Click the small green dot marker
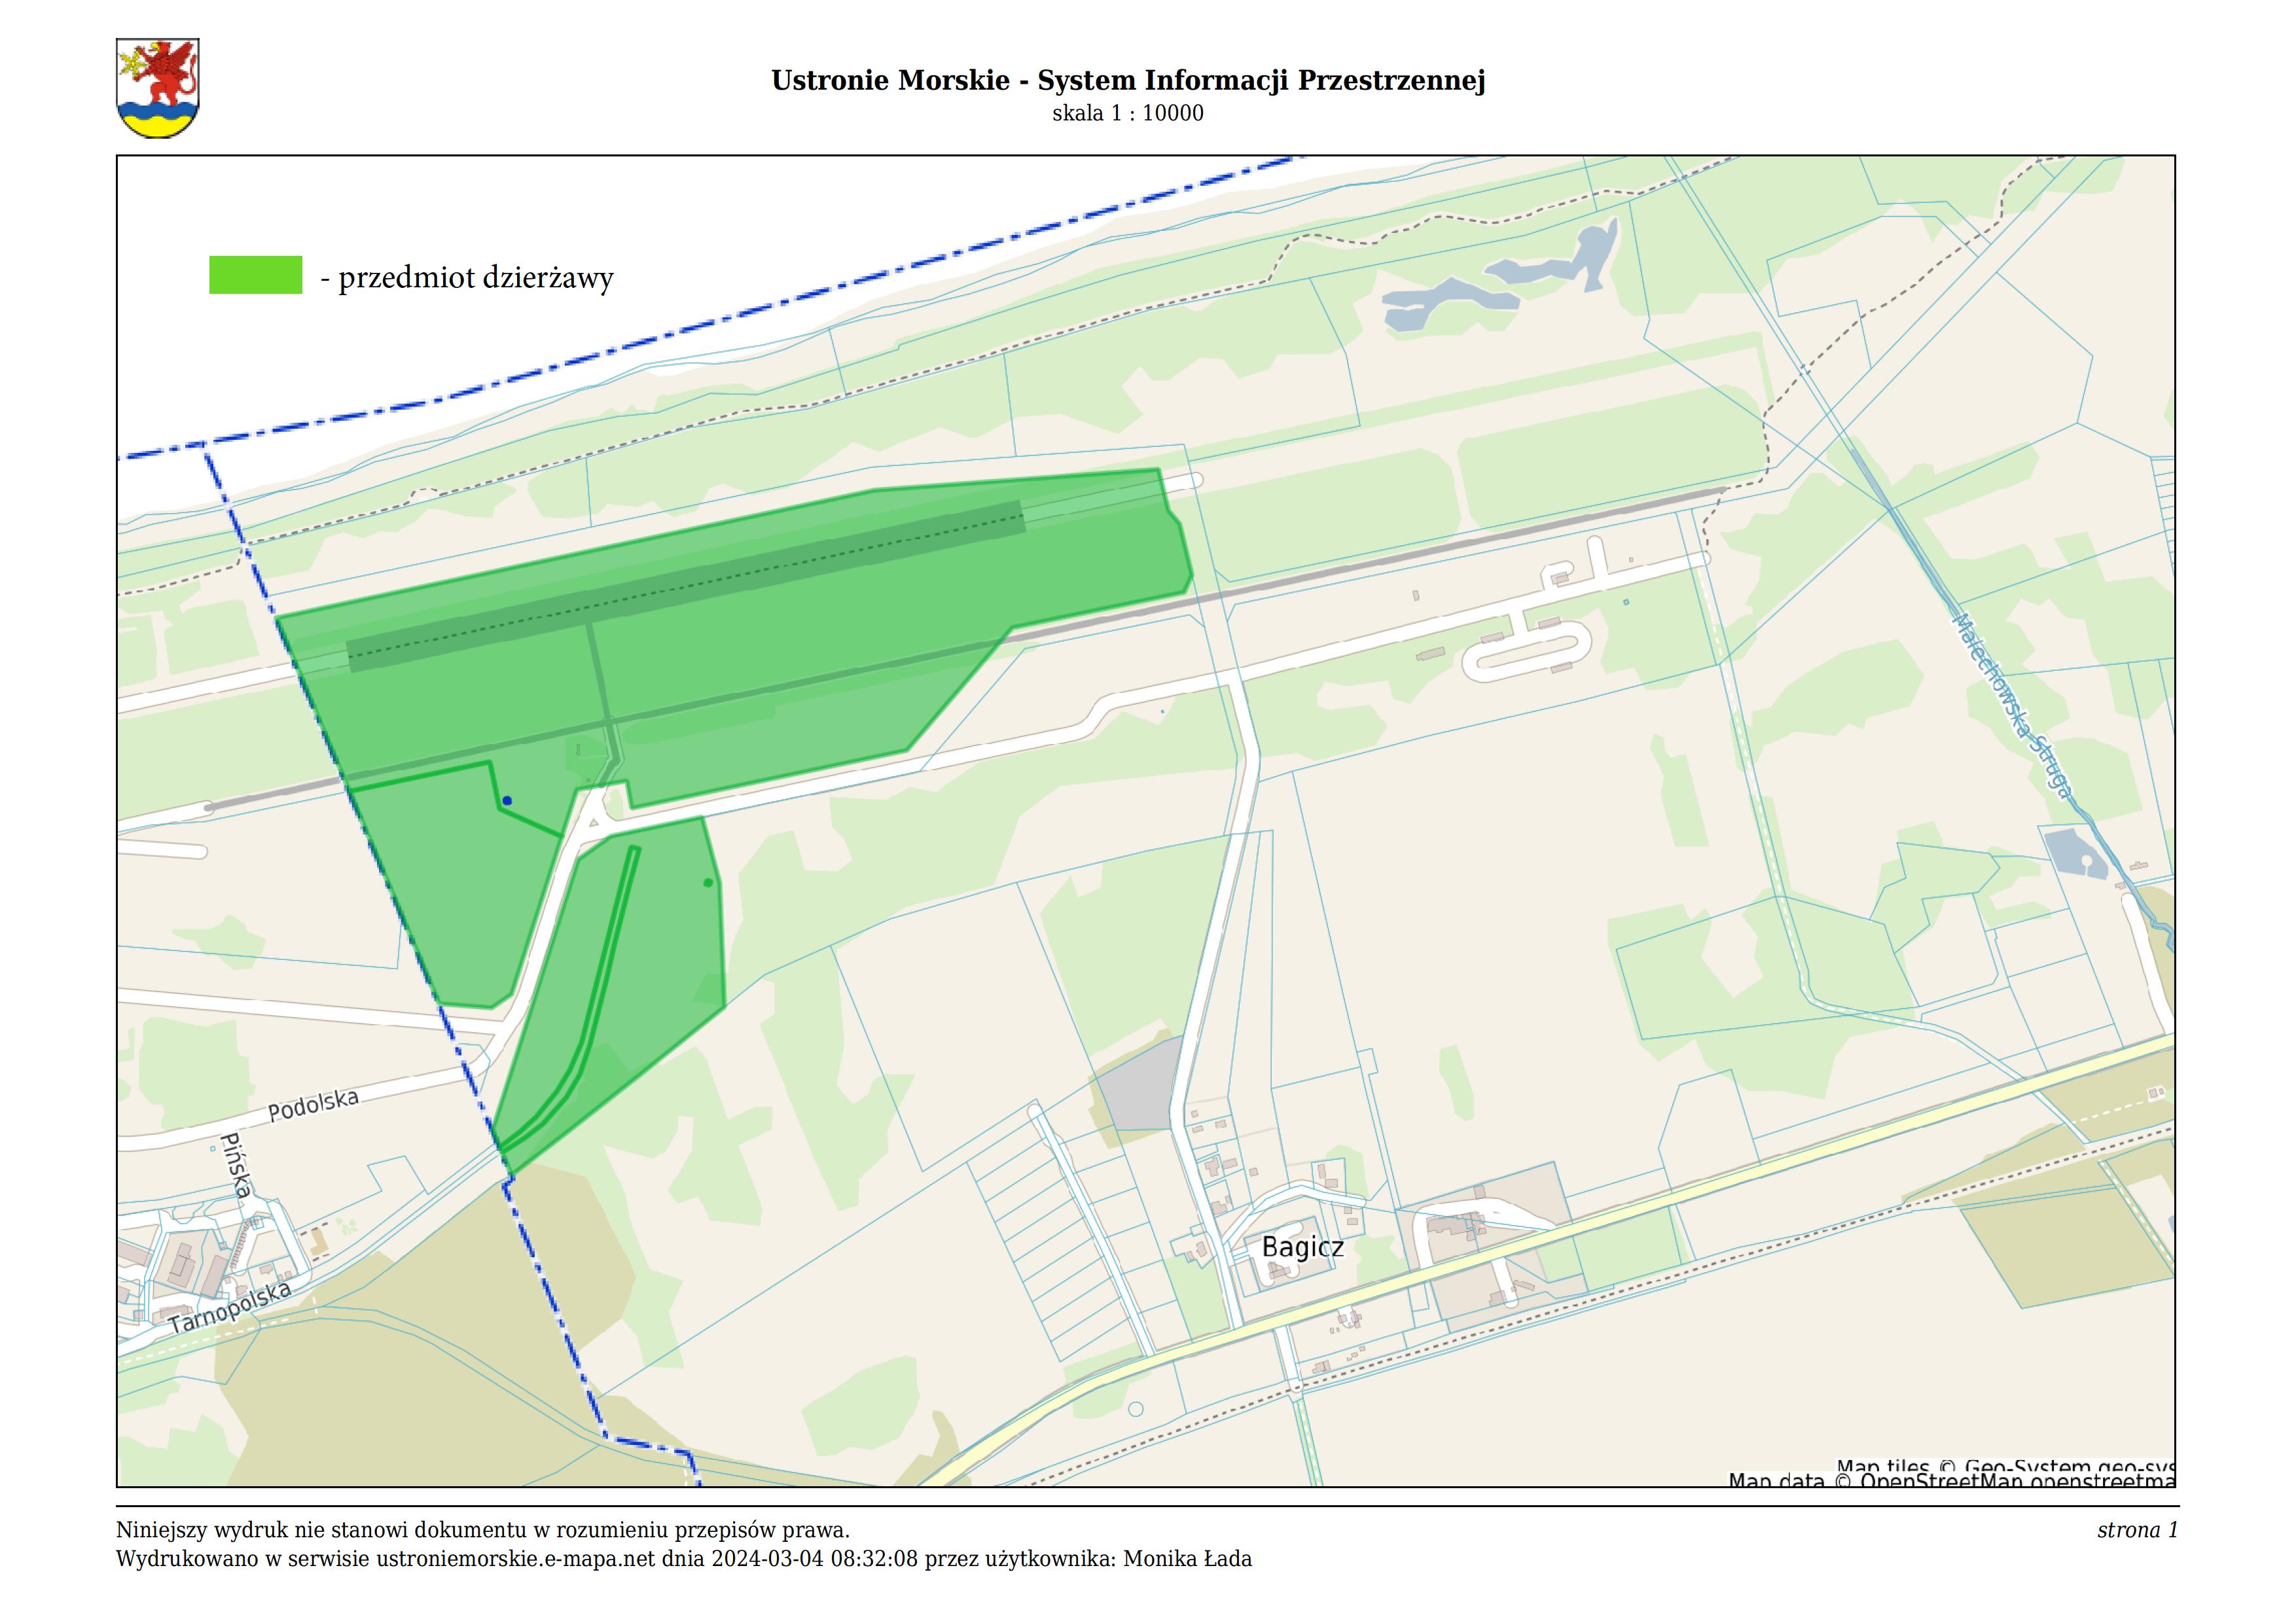Viewport: 2296px width, 1623px height. pyautogui.click(x=708, y=882)
